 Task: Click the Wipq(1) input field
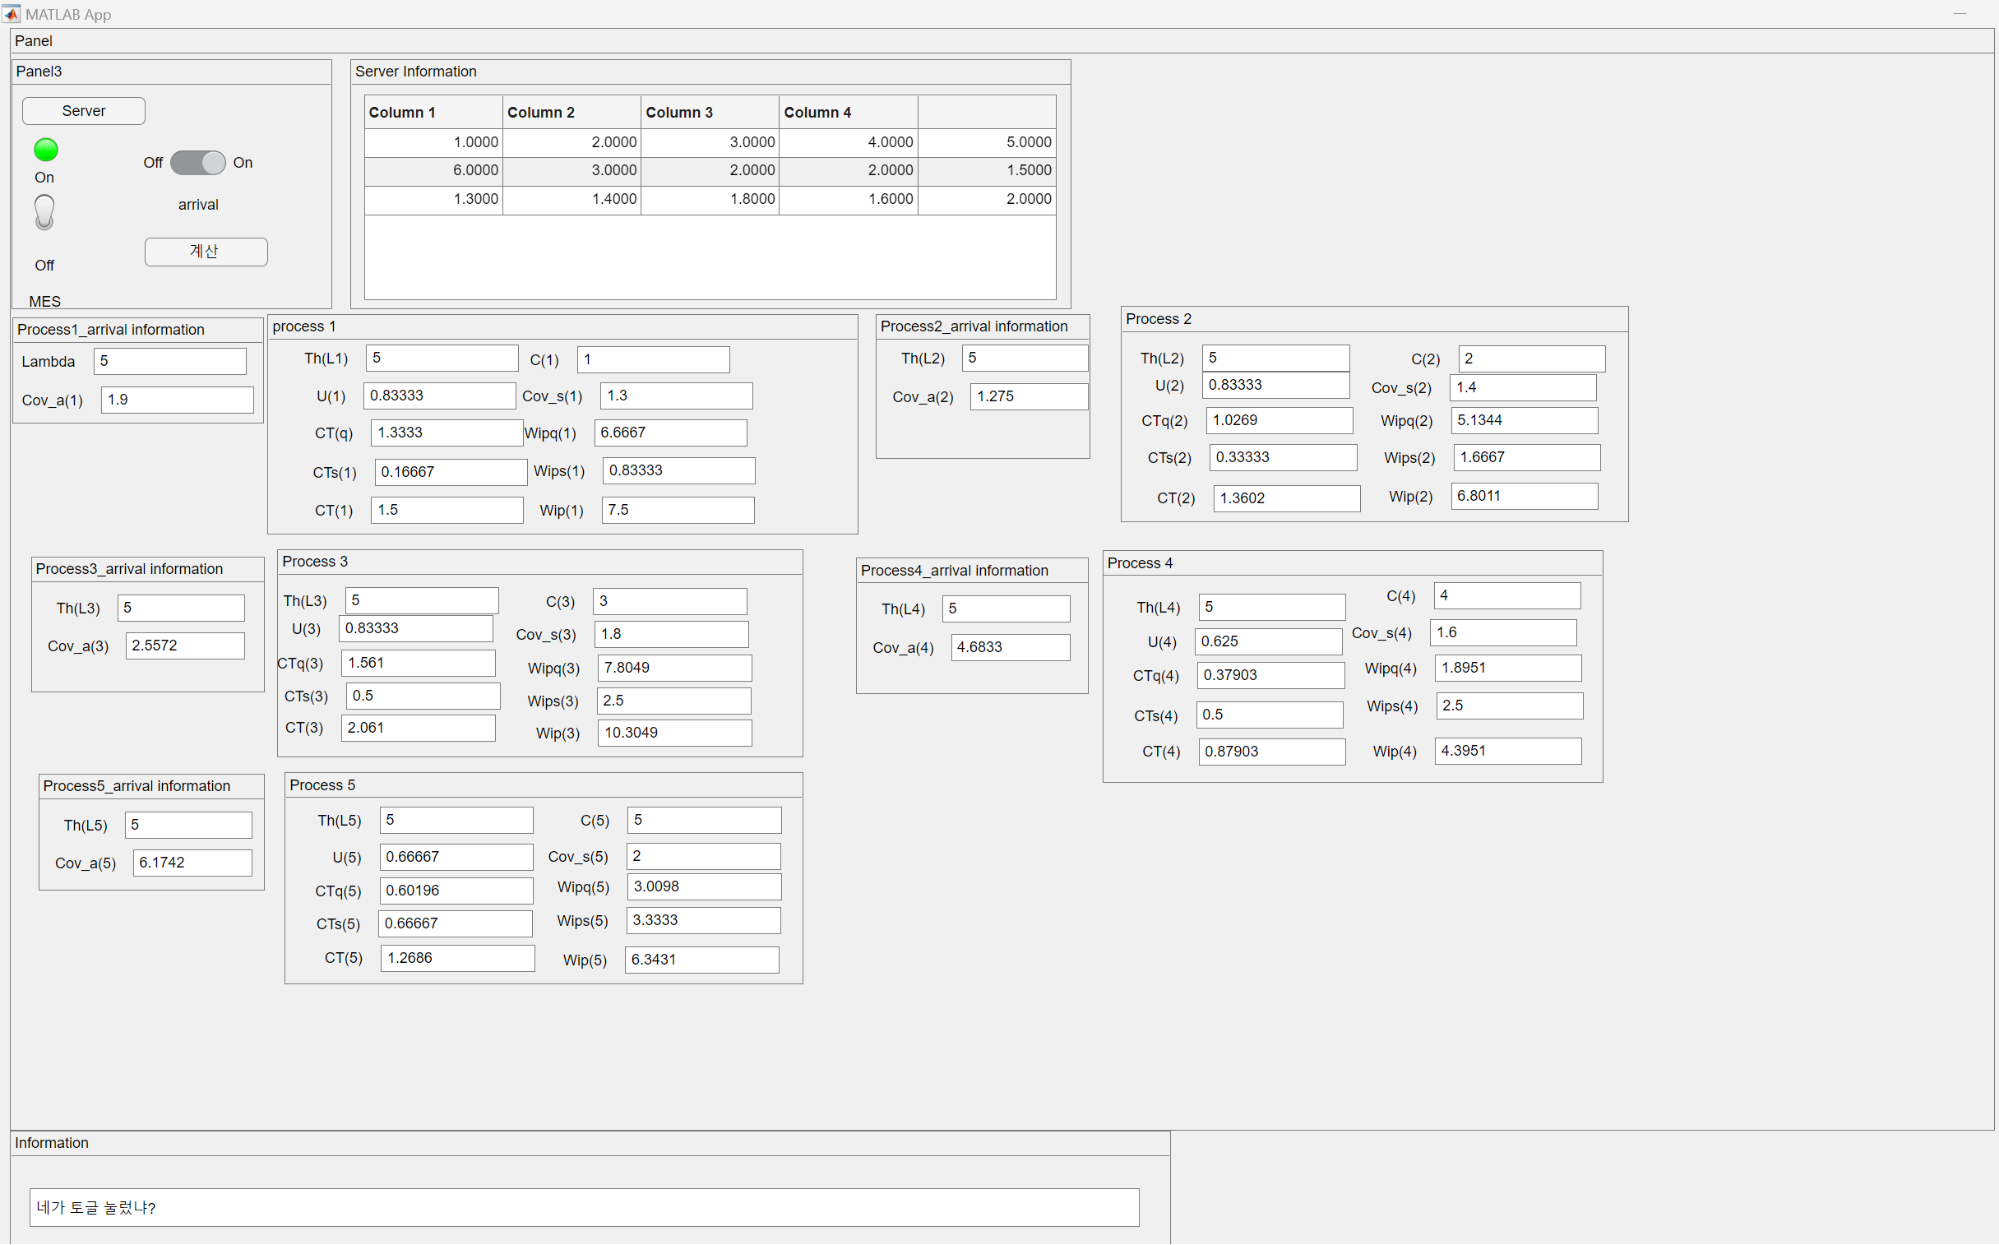pyautogui.click(x=670, y=433)
